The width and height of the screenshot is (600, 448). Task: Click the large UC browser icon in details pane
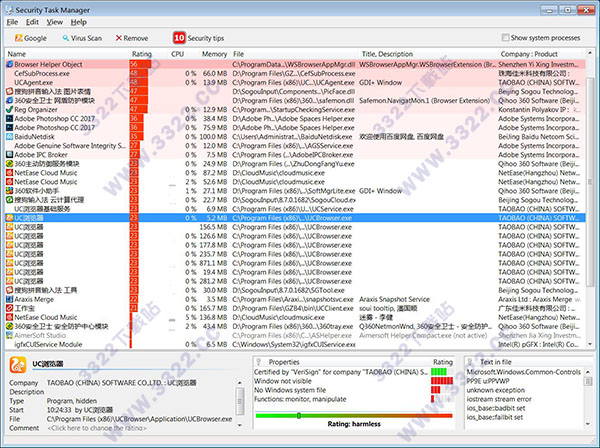coord(18,365)
